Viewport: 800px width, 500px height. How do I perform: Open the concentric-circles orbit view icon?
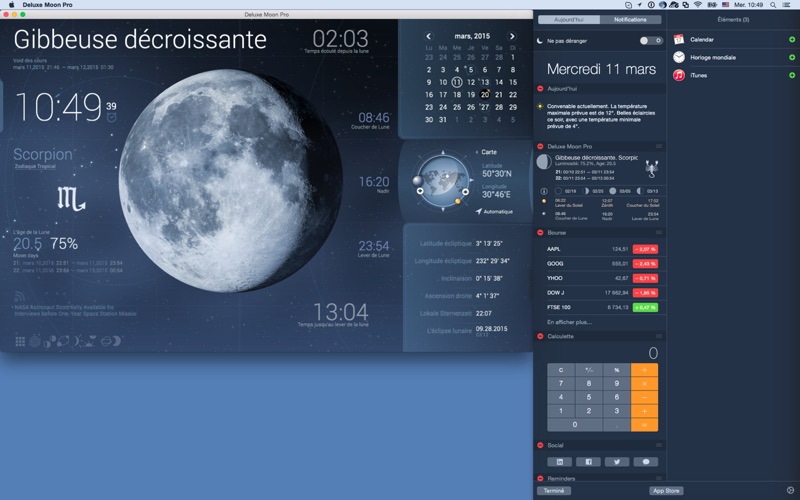tap(34, 341)
